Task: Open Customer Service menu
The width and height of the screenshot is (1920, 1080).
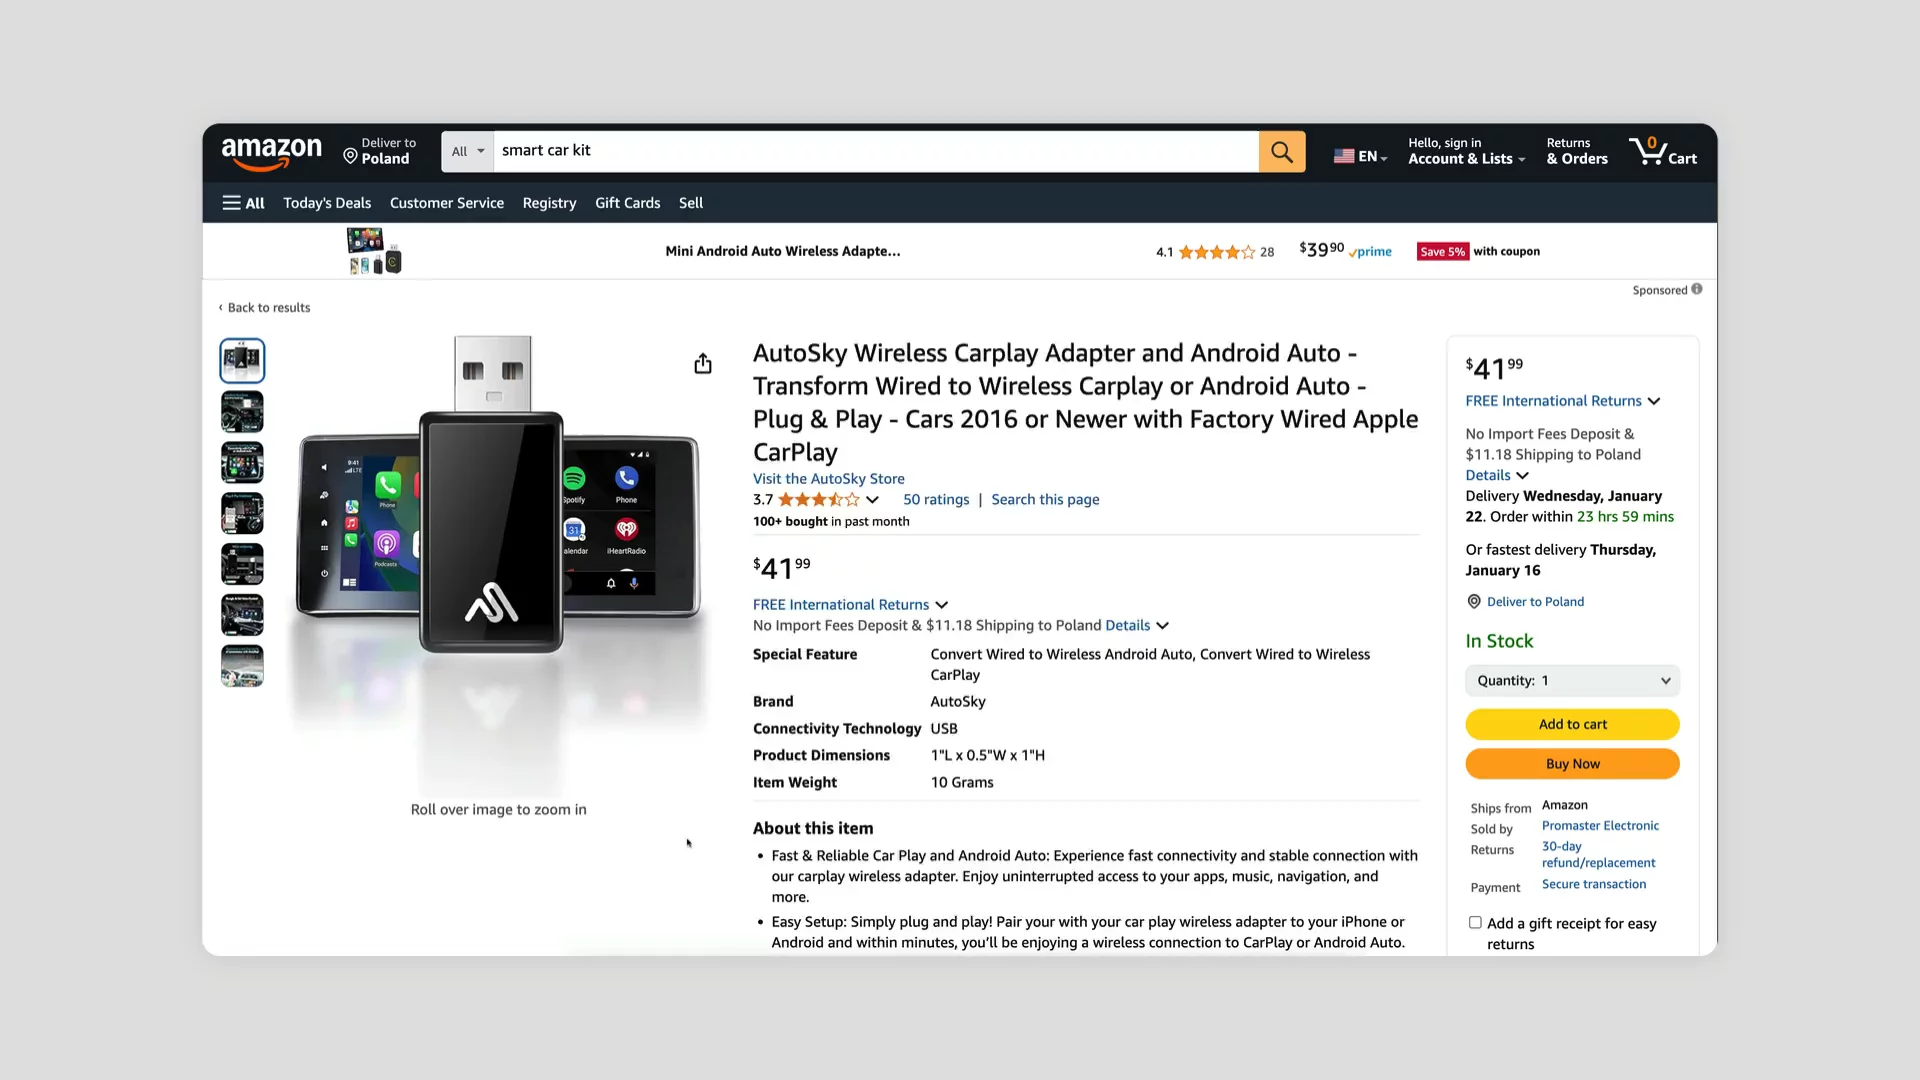Action: tap(447, 202)
